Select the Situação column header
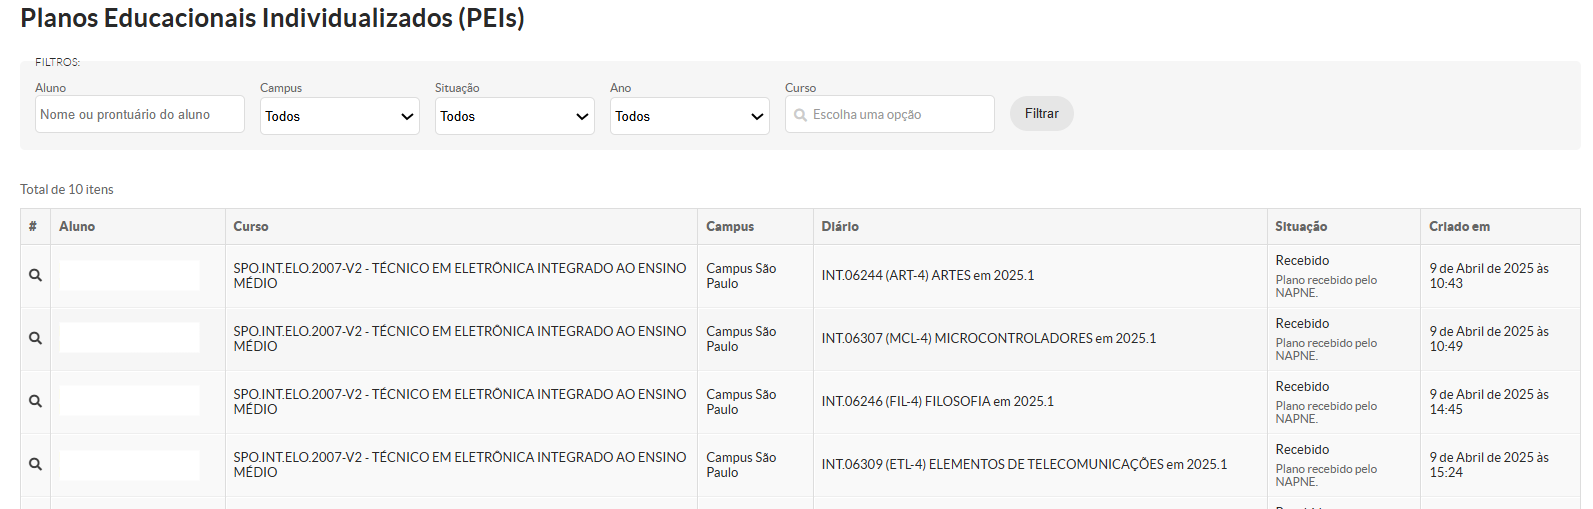Viewport: 1593px width, 509px height. point(1301,227)
